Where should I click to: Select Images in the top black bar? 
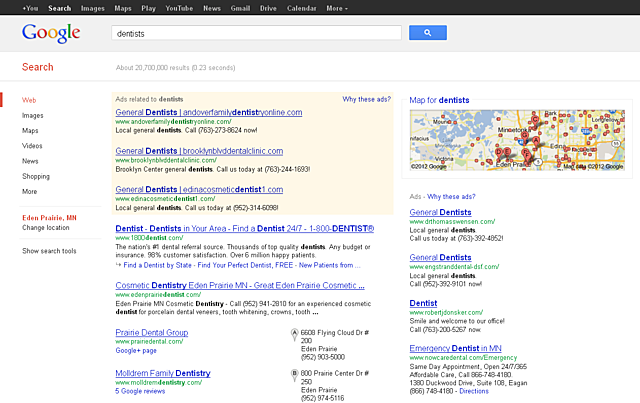[93, 8]
